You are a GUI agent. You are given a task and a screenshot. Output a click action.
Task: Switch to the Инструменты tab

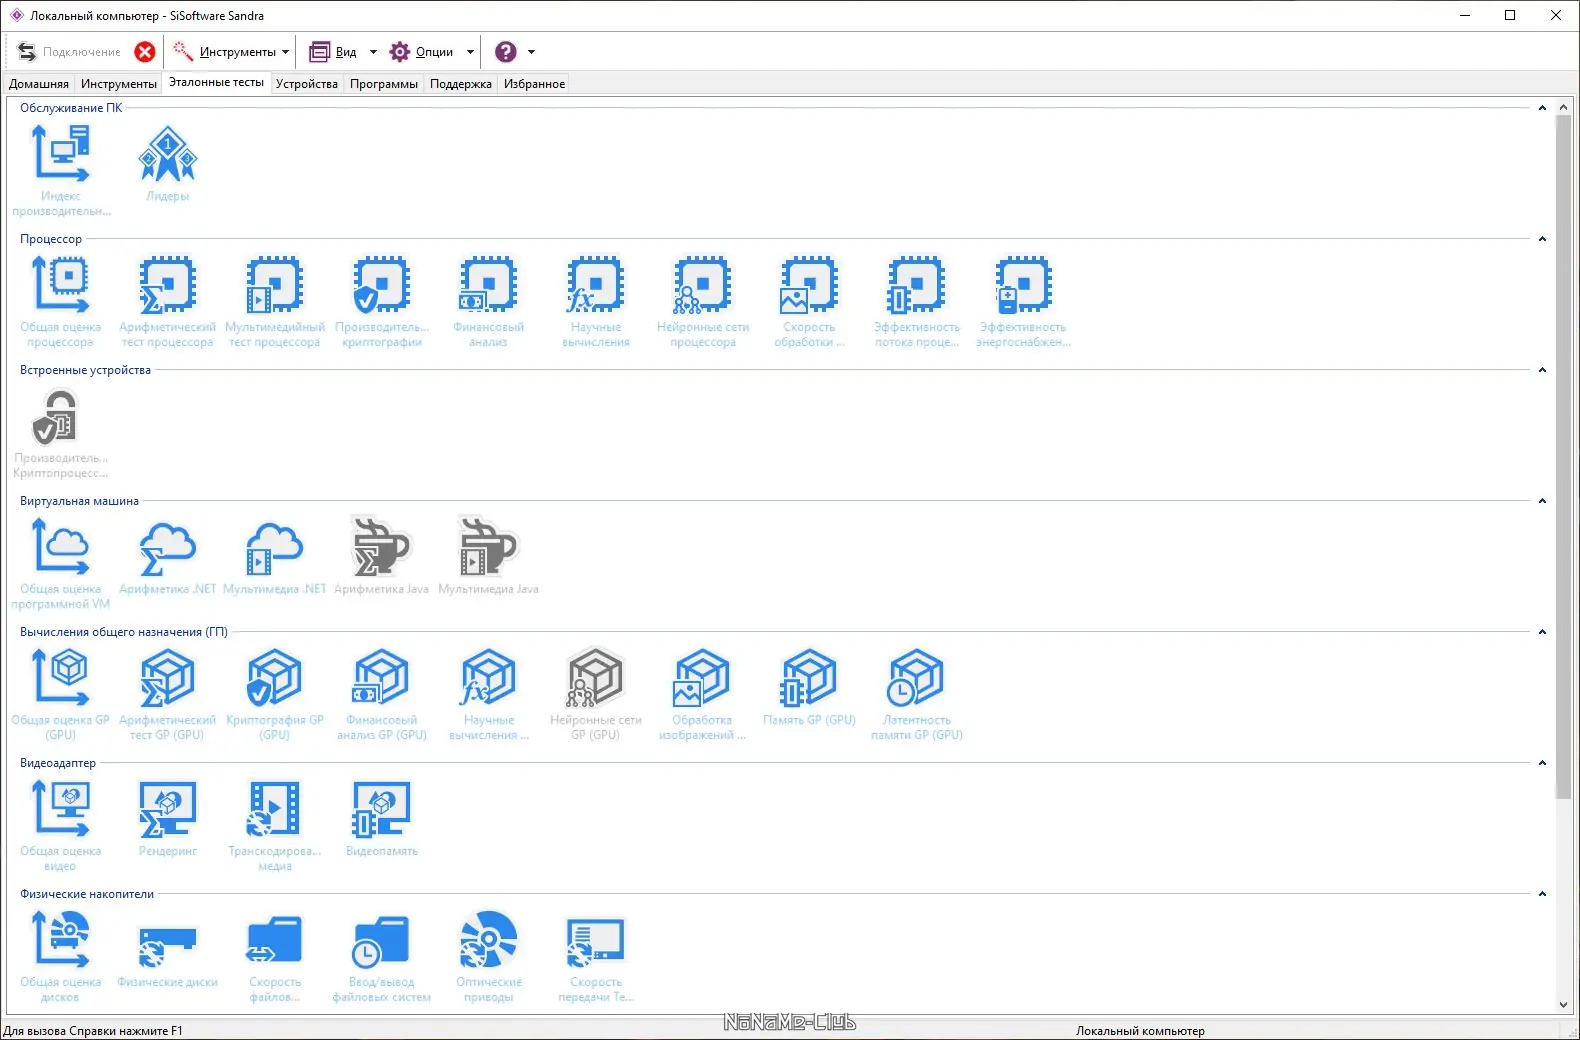point(119,84)
